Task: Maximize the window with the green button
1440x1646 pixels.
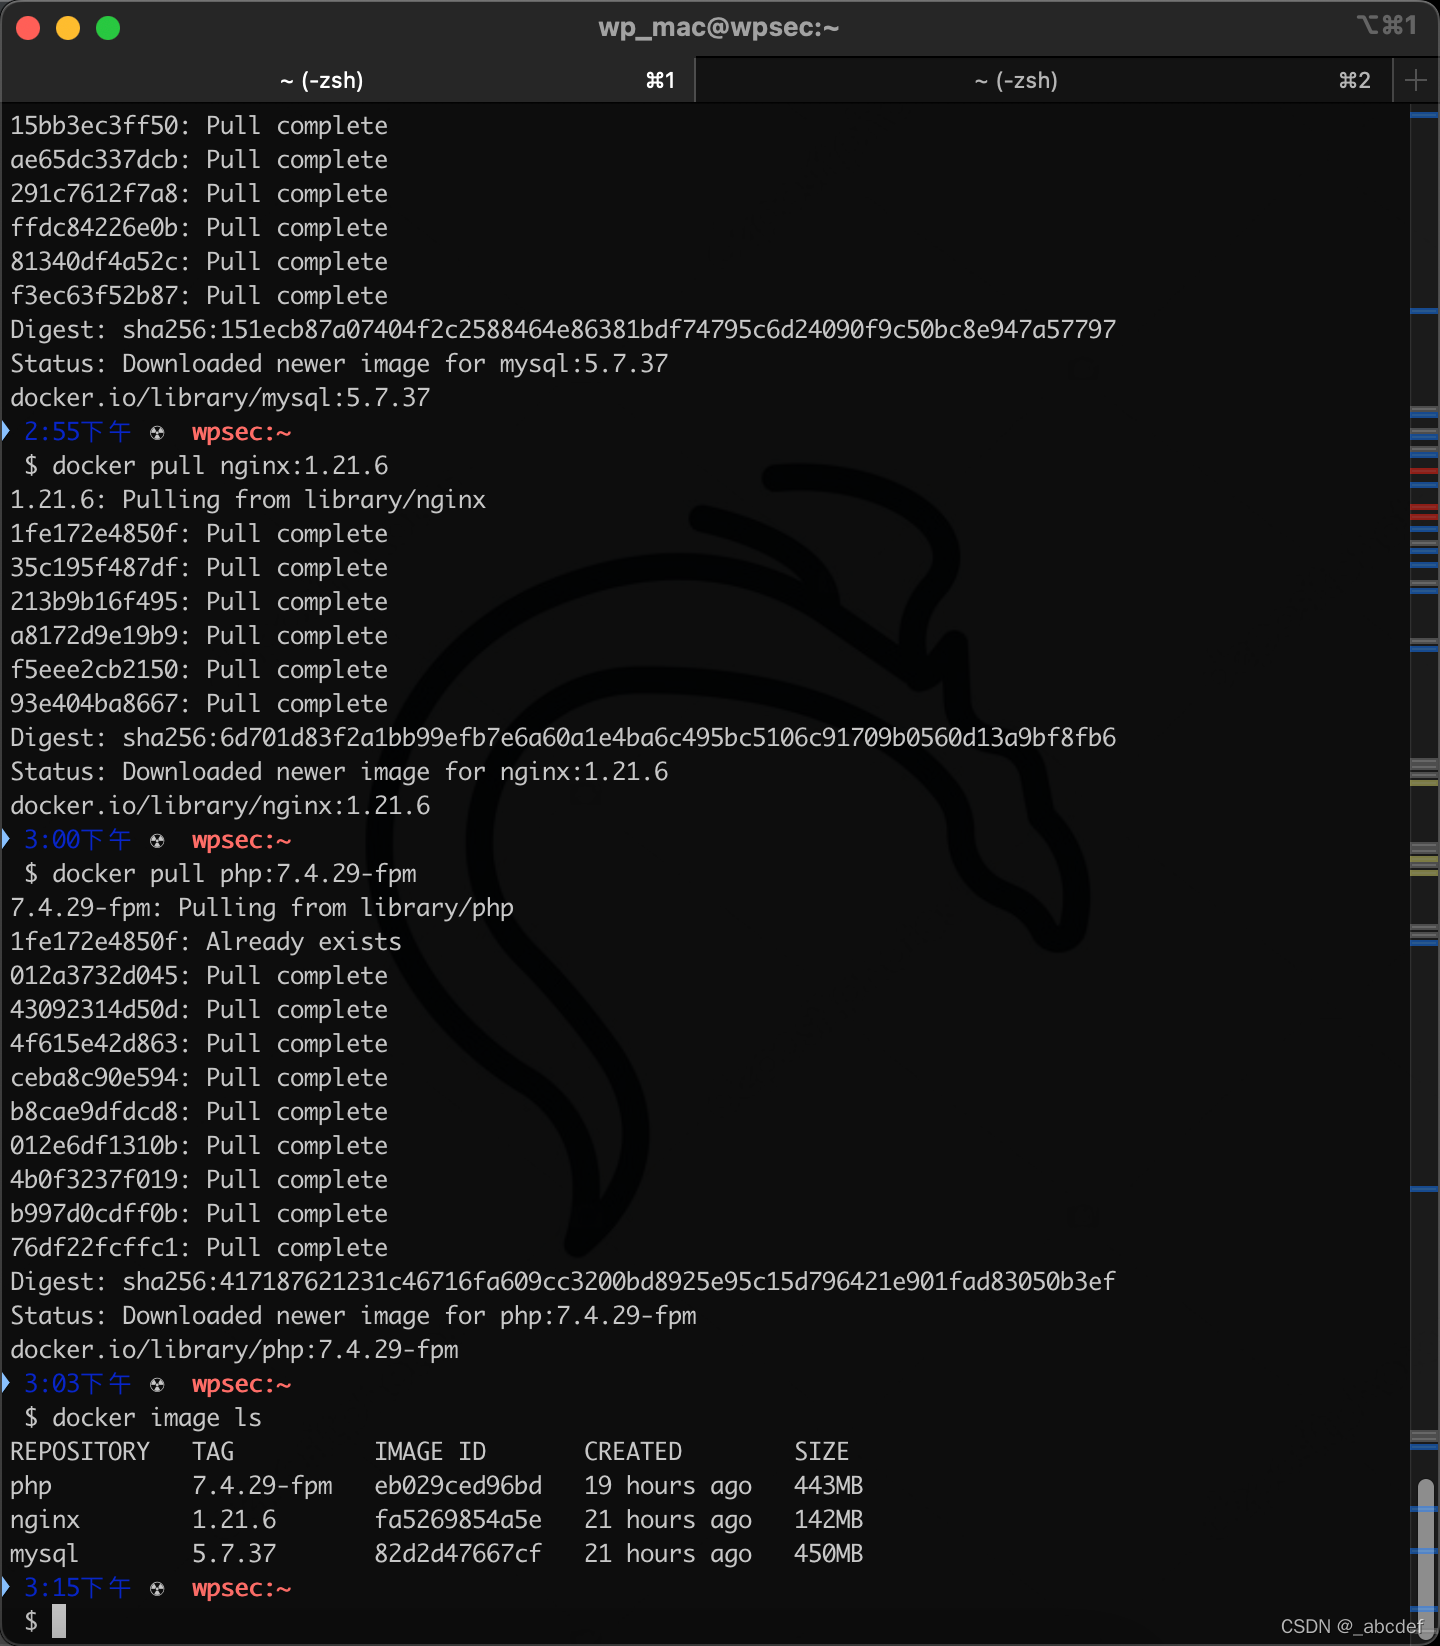Action: coord(108,28)
